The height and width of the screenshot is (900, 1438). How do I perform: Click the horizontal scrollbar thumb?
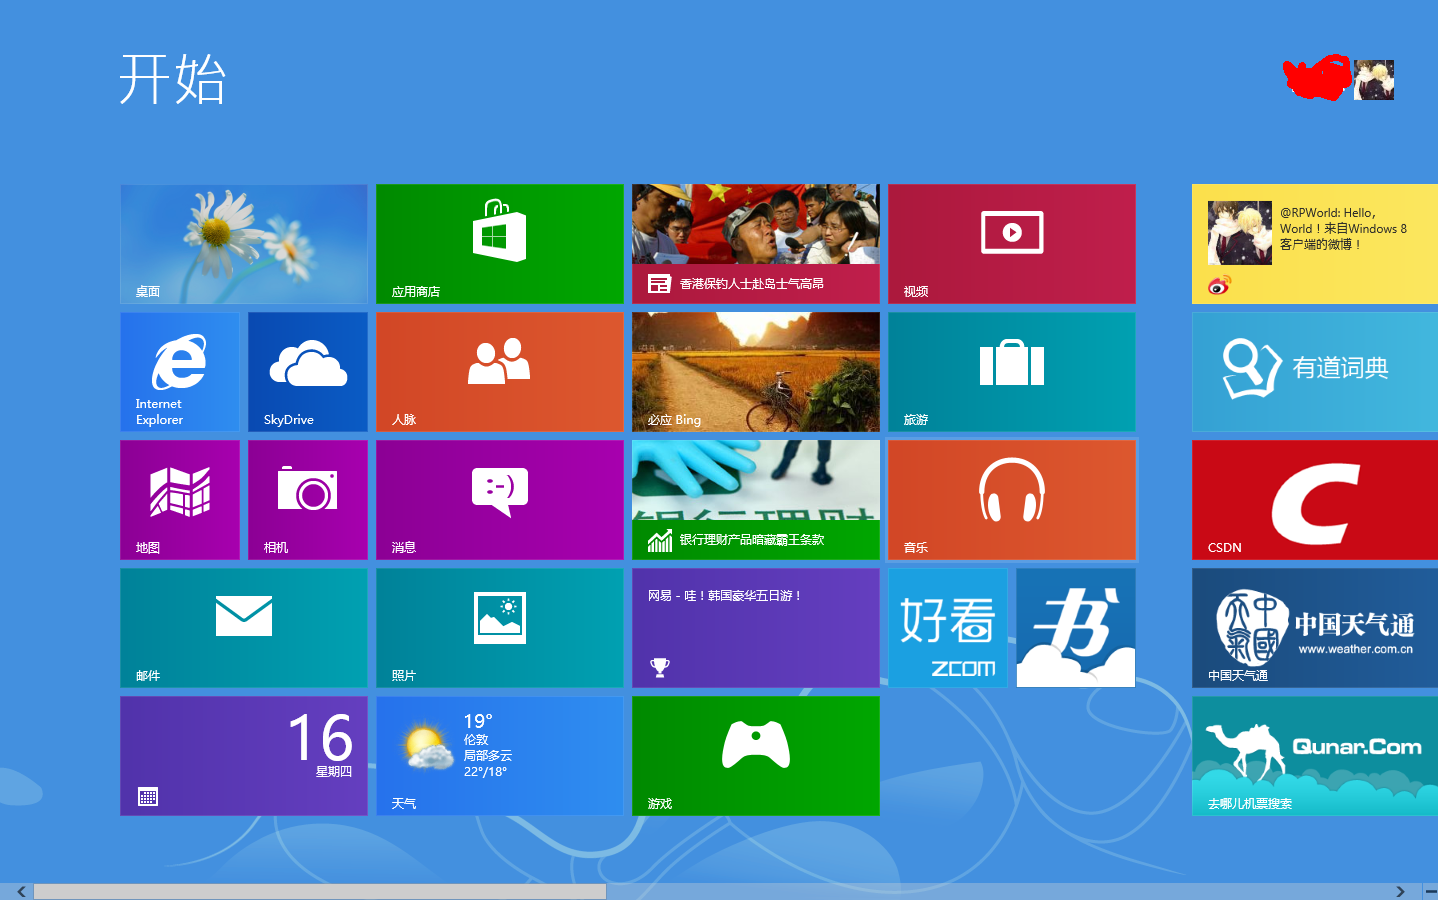(320, 891)
